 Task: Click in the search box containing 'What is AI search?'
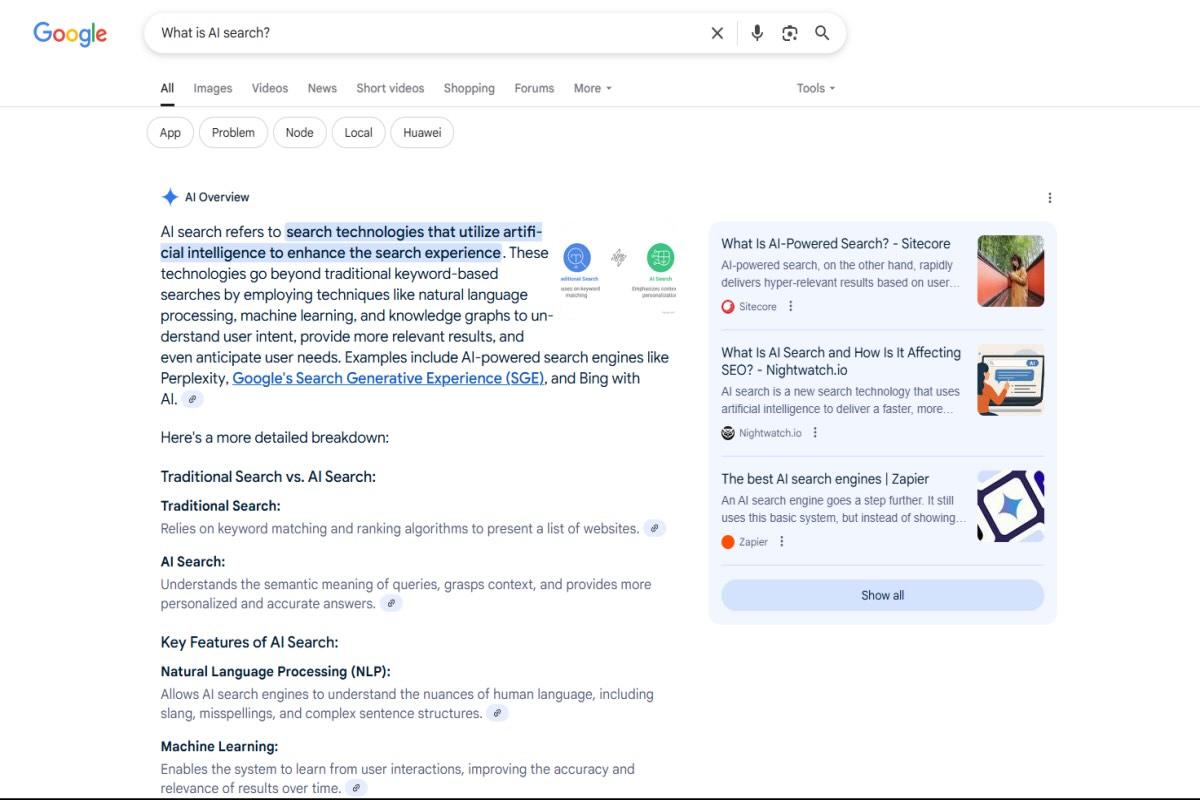430,33
